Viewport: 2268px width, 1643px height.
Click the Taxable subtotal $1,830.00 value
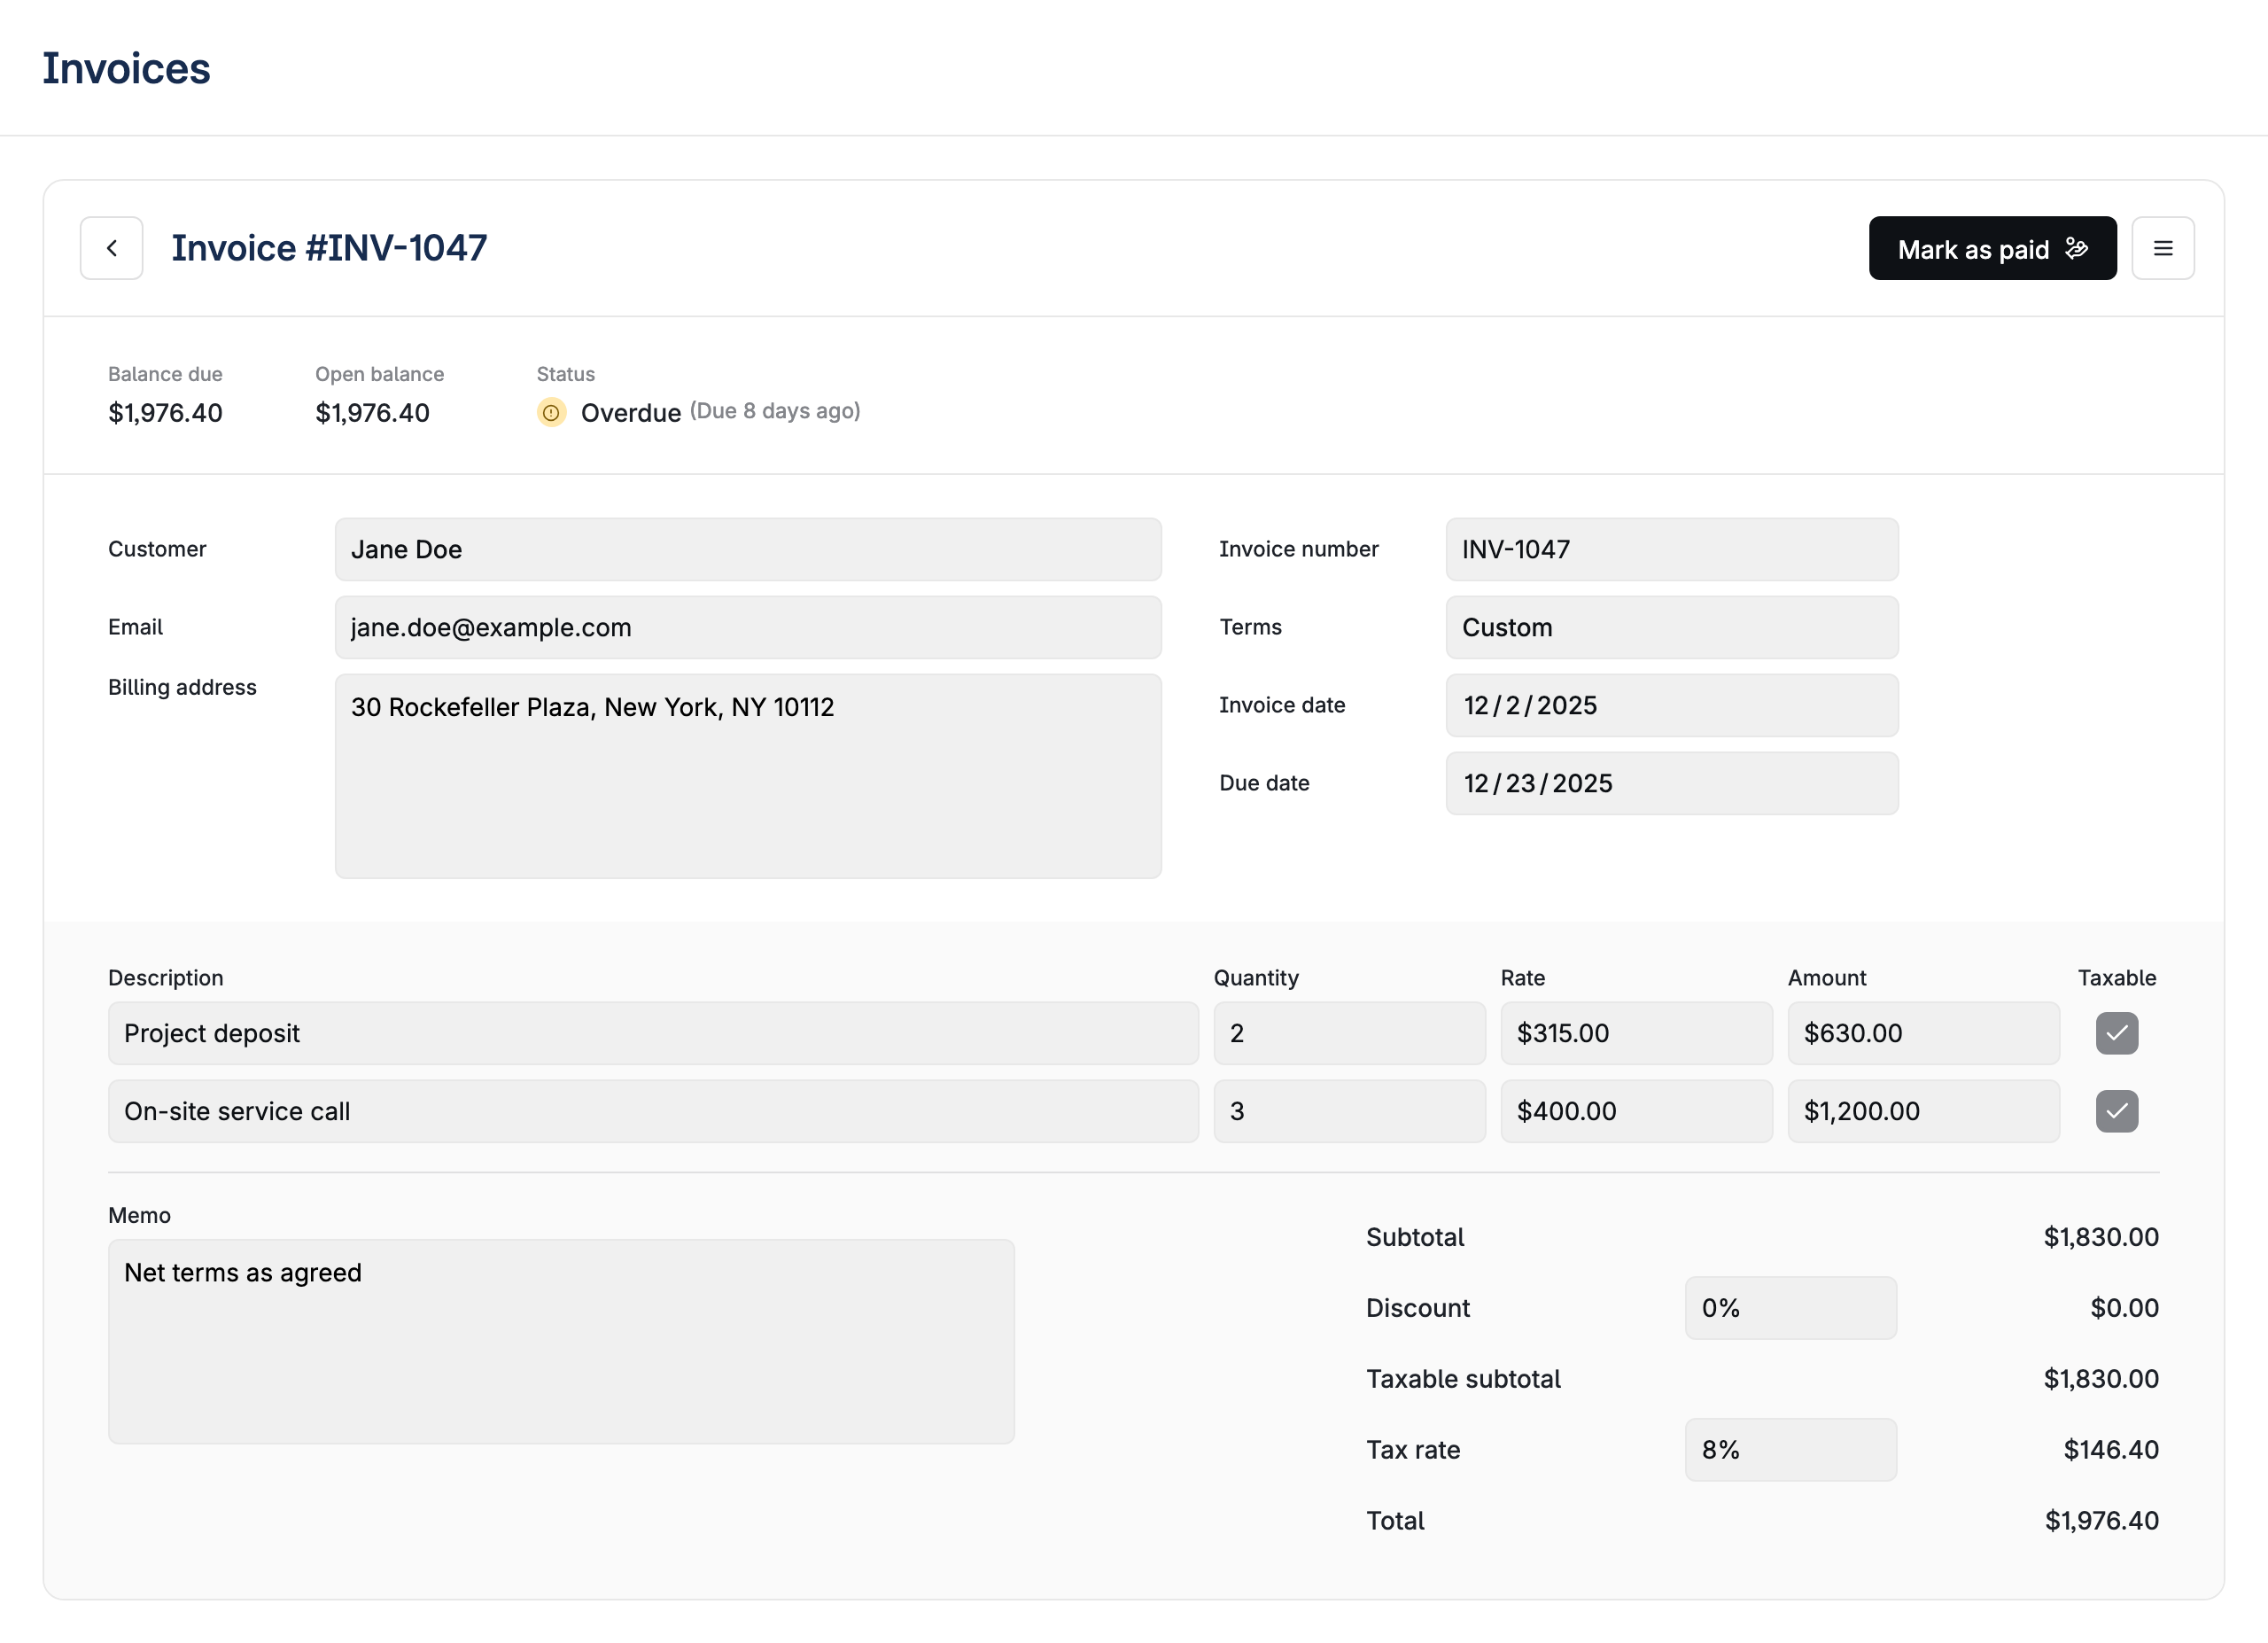pos(2101,1379)
